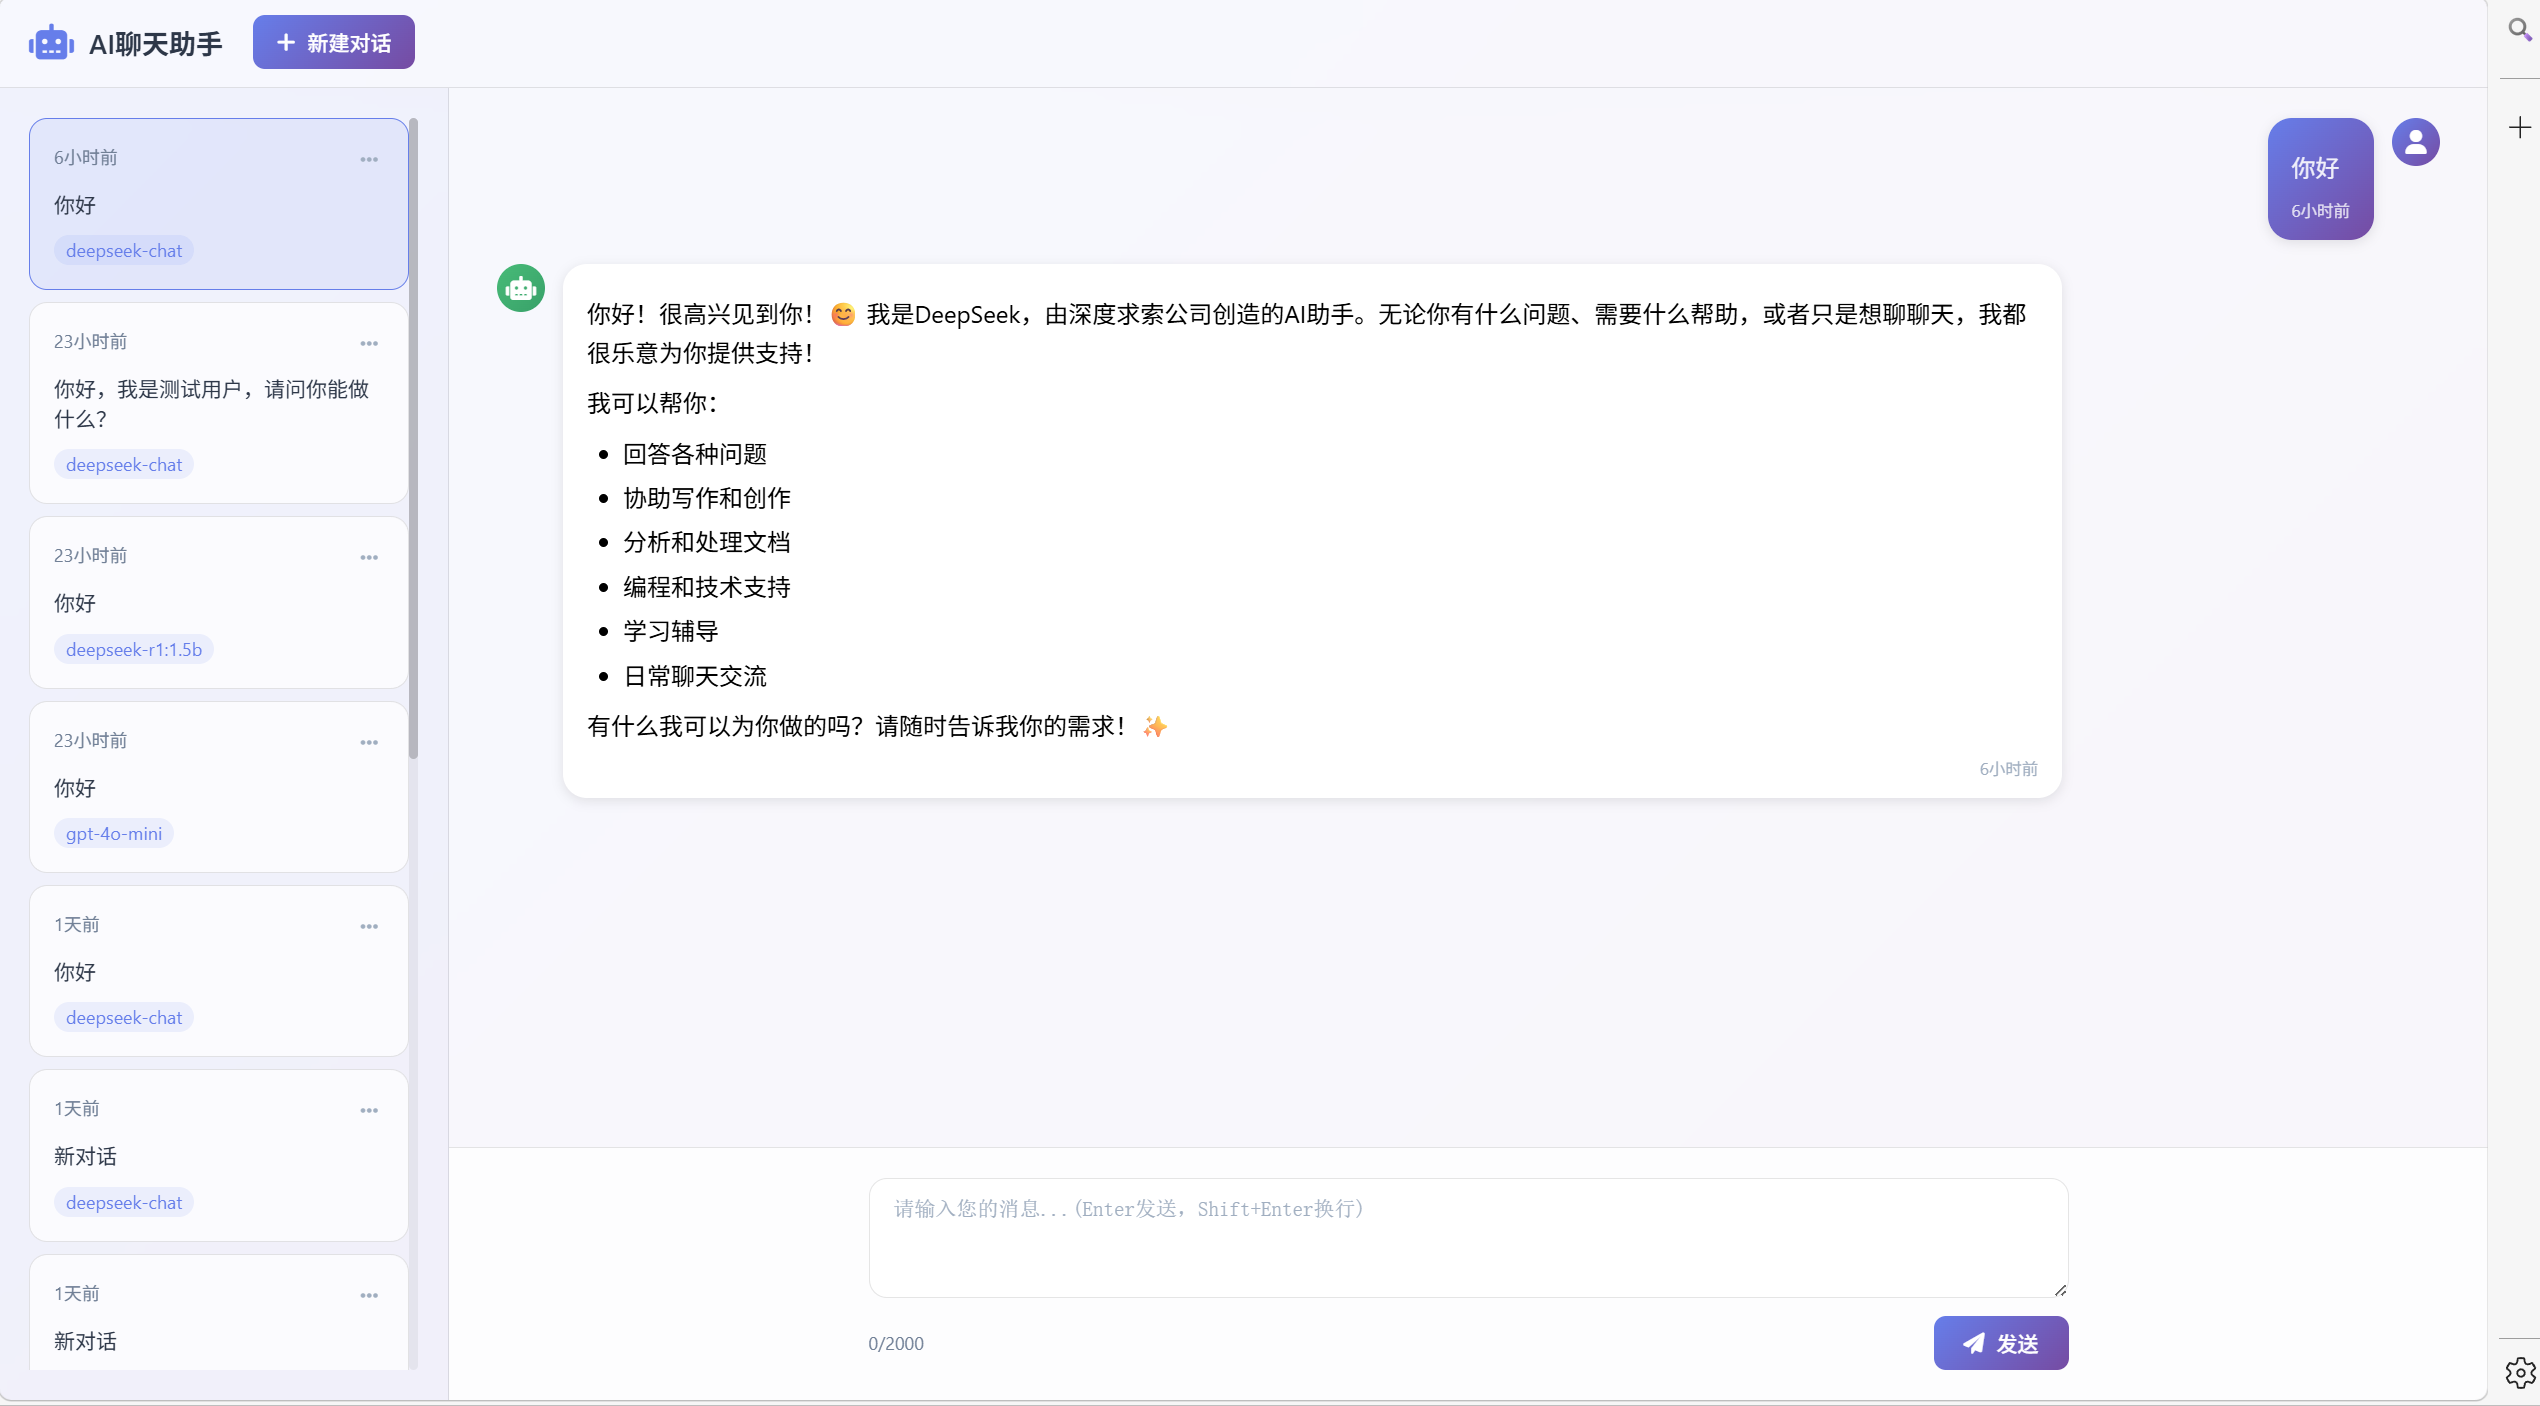The image size is (2540, 1406).
Task: Click the green bot avatar icon
Action: (521, 288)
